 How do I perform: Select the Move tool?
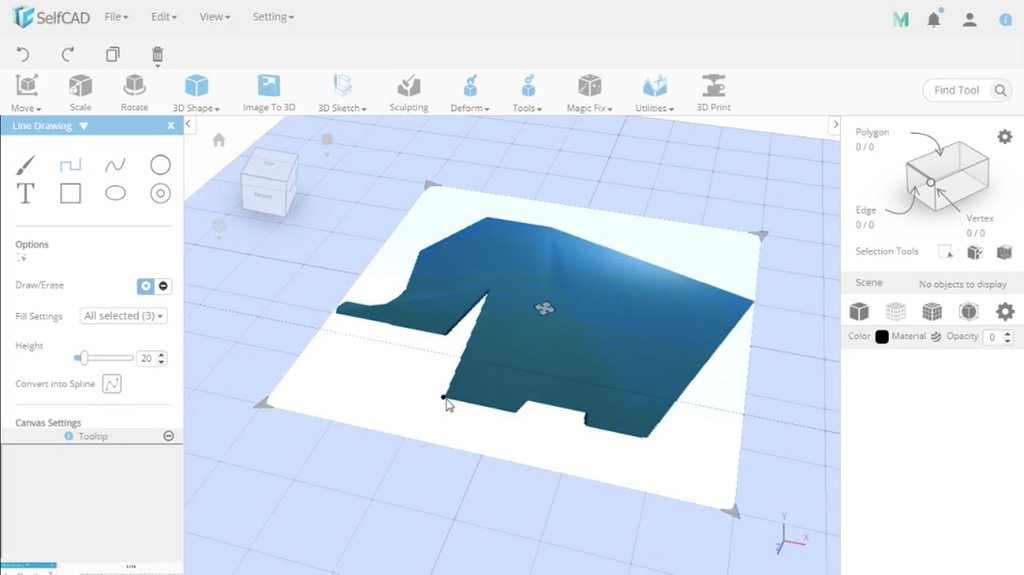point(26,93)
